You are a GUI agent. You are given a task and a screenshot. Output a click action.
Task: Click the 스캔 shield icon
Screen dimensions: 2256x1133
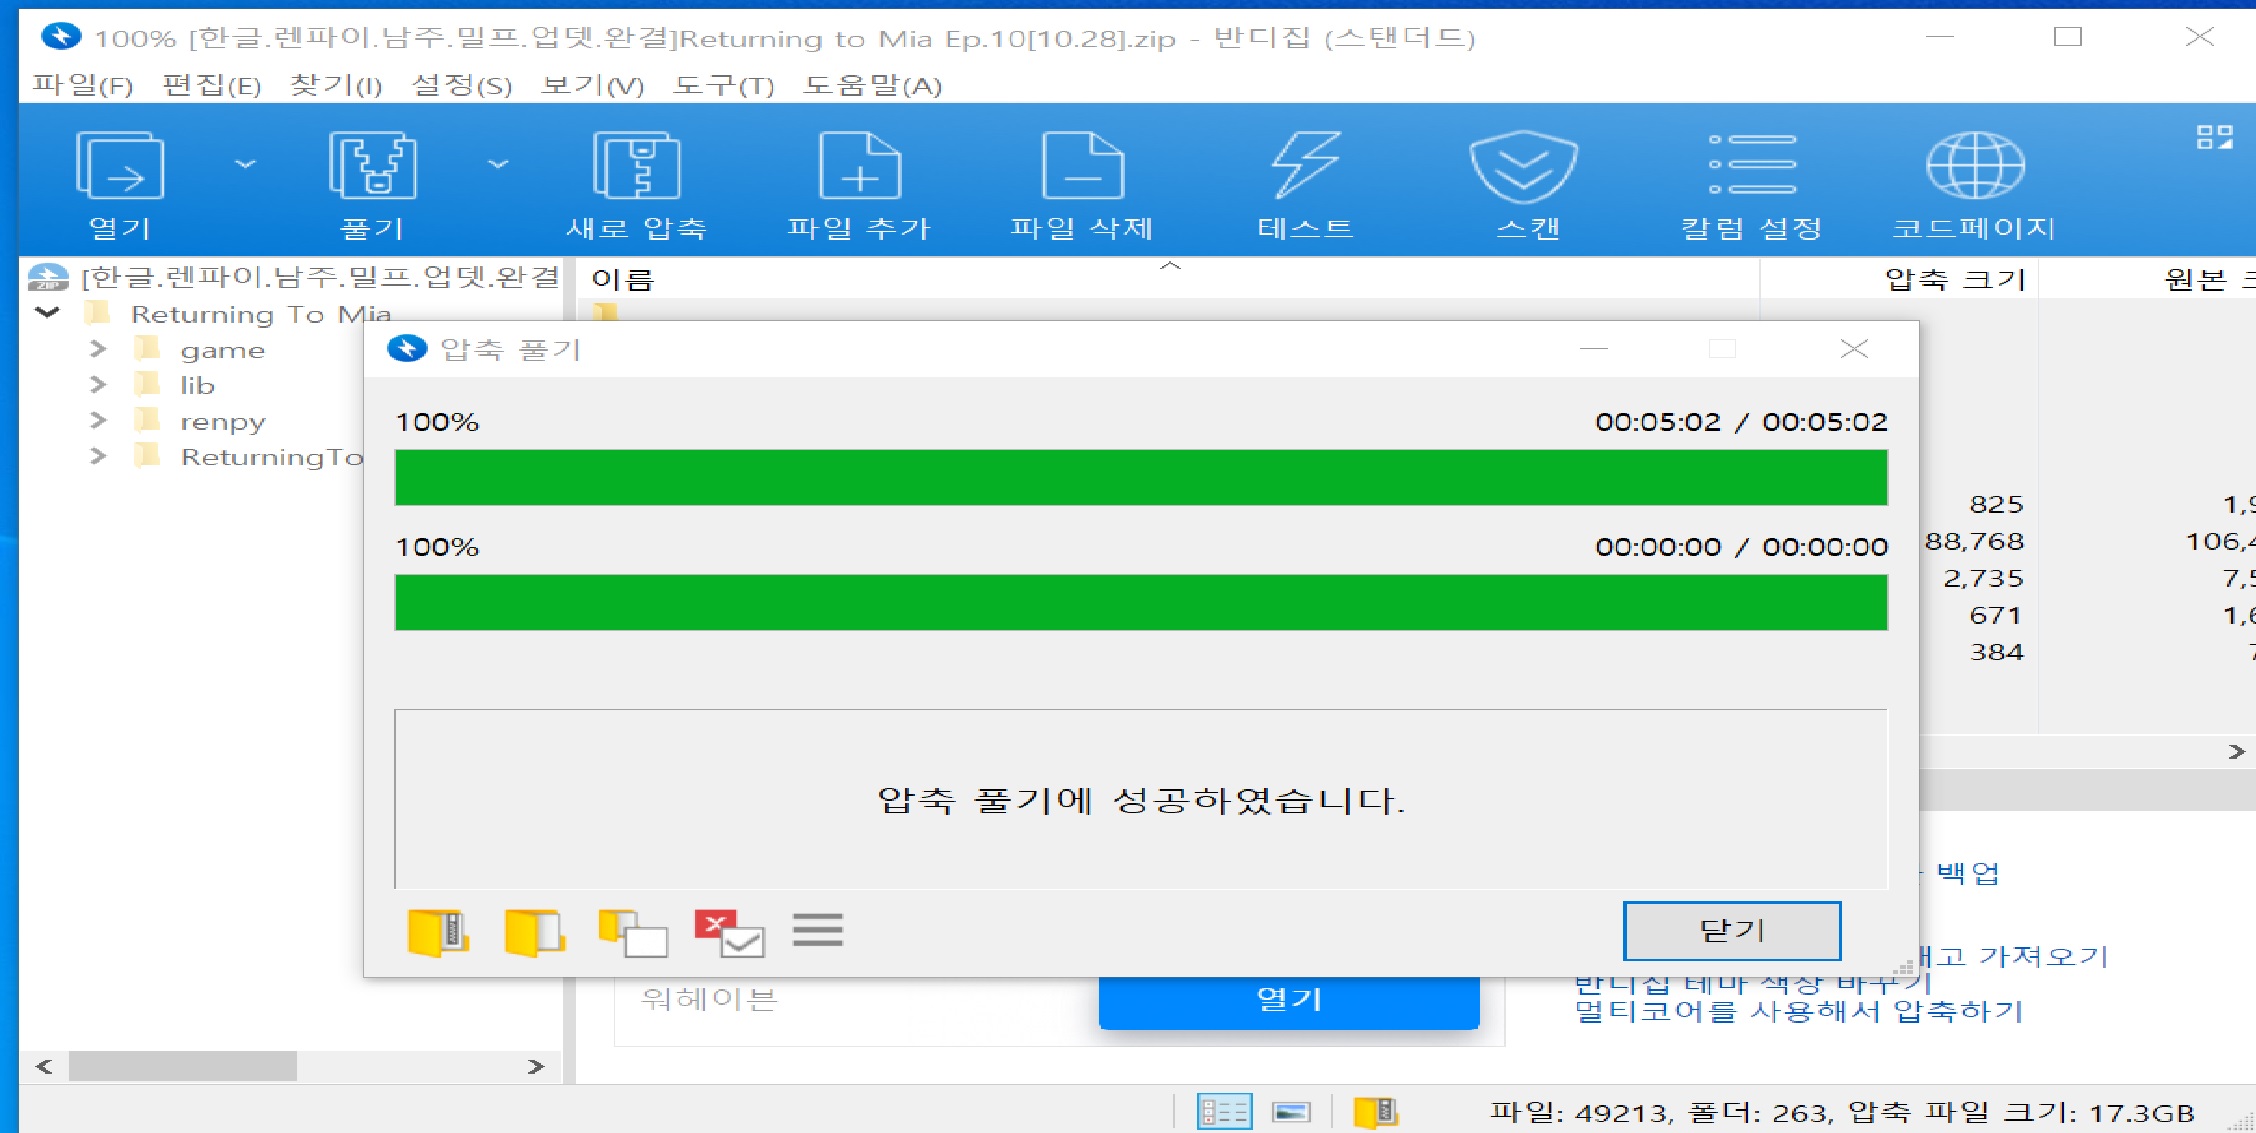[1524, 166]
